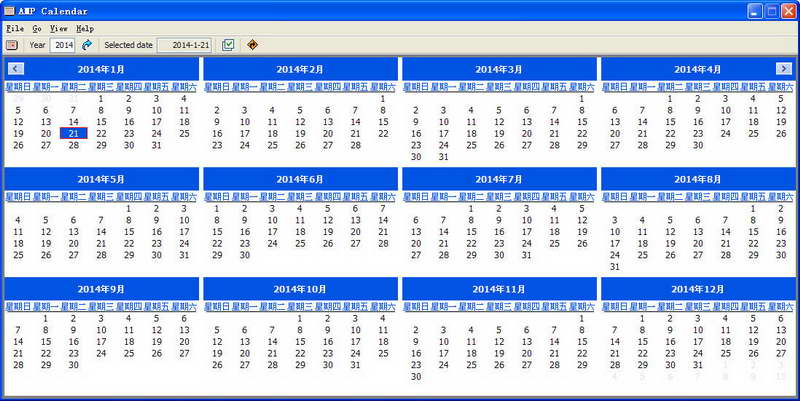This screenshot has height=401, width=800.
Task: Select highlighted January 21
Action: 73,134
